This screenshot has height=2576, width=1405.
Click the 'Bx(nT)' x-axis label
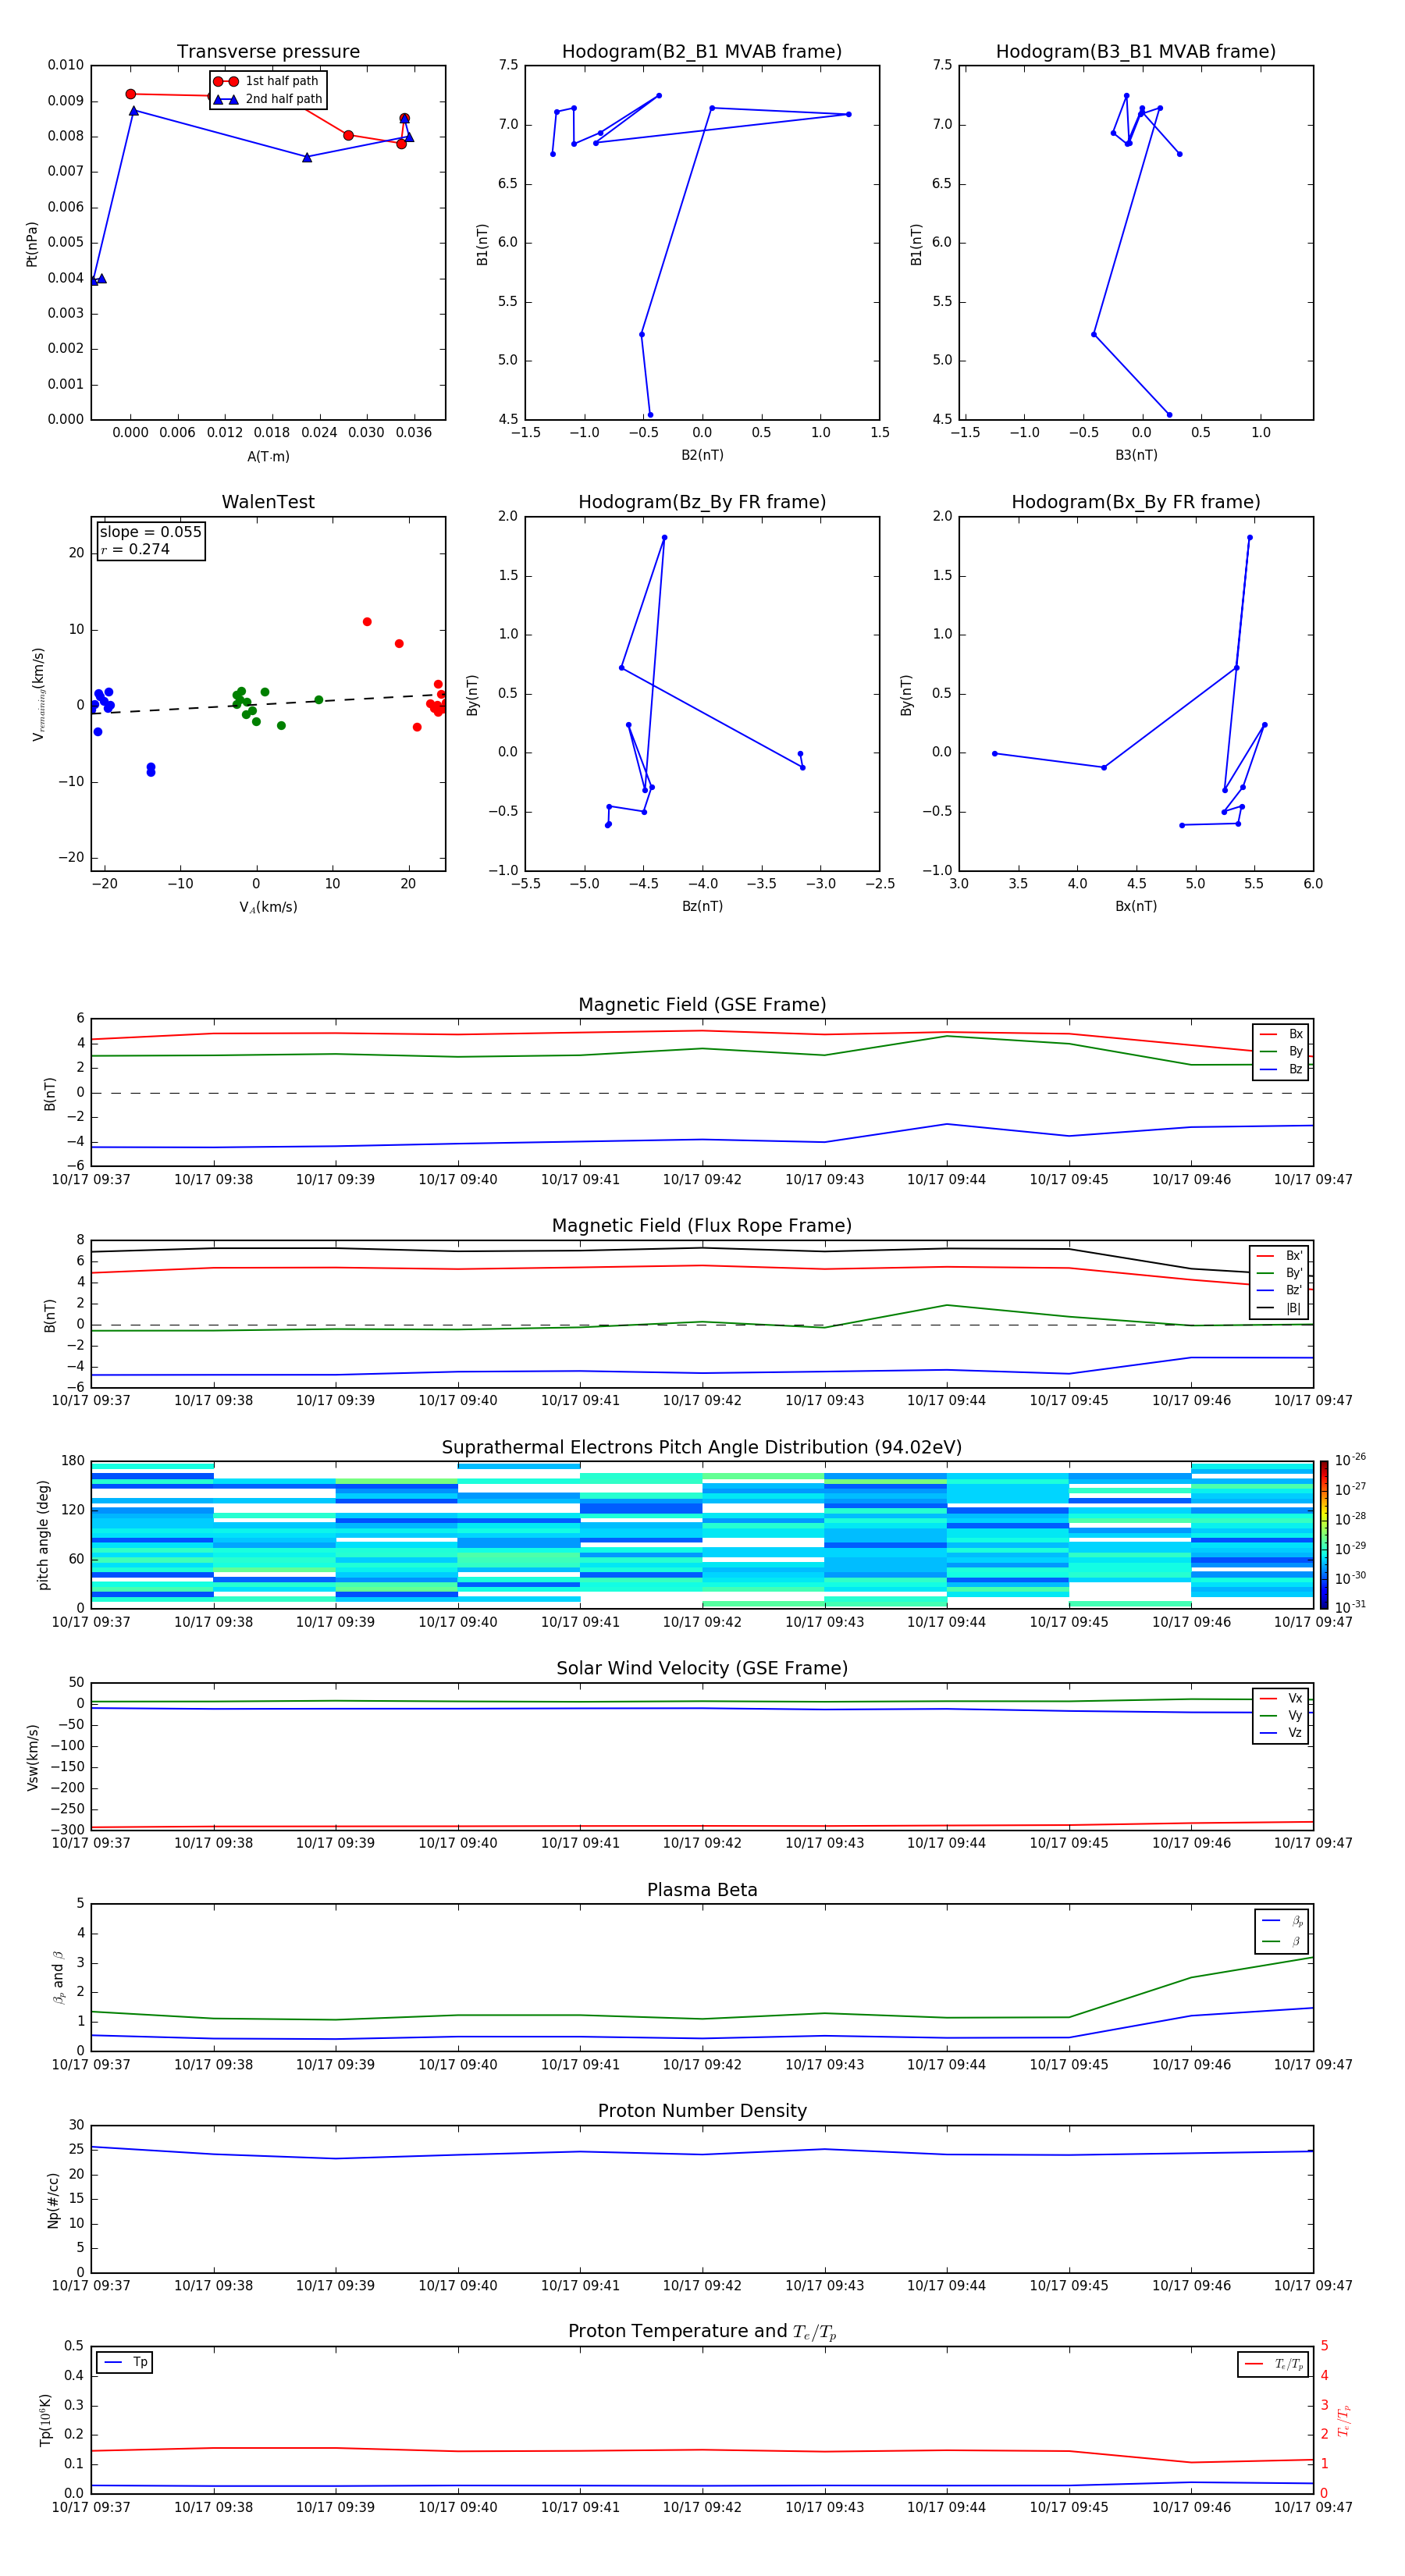1136,906
